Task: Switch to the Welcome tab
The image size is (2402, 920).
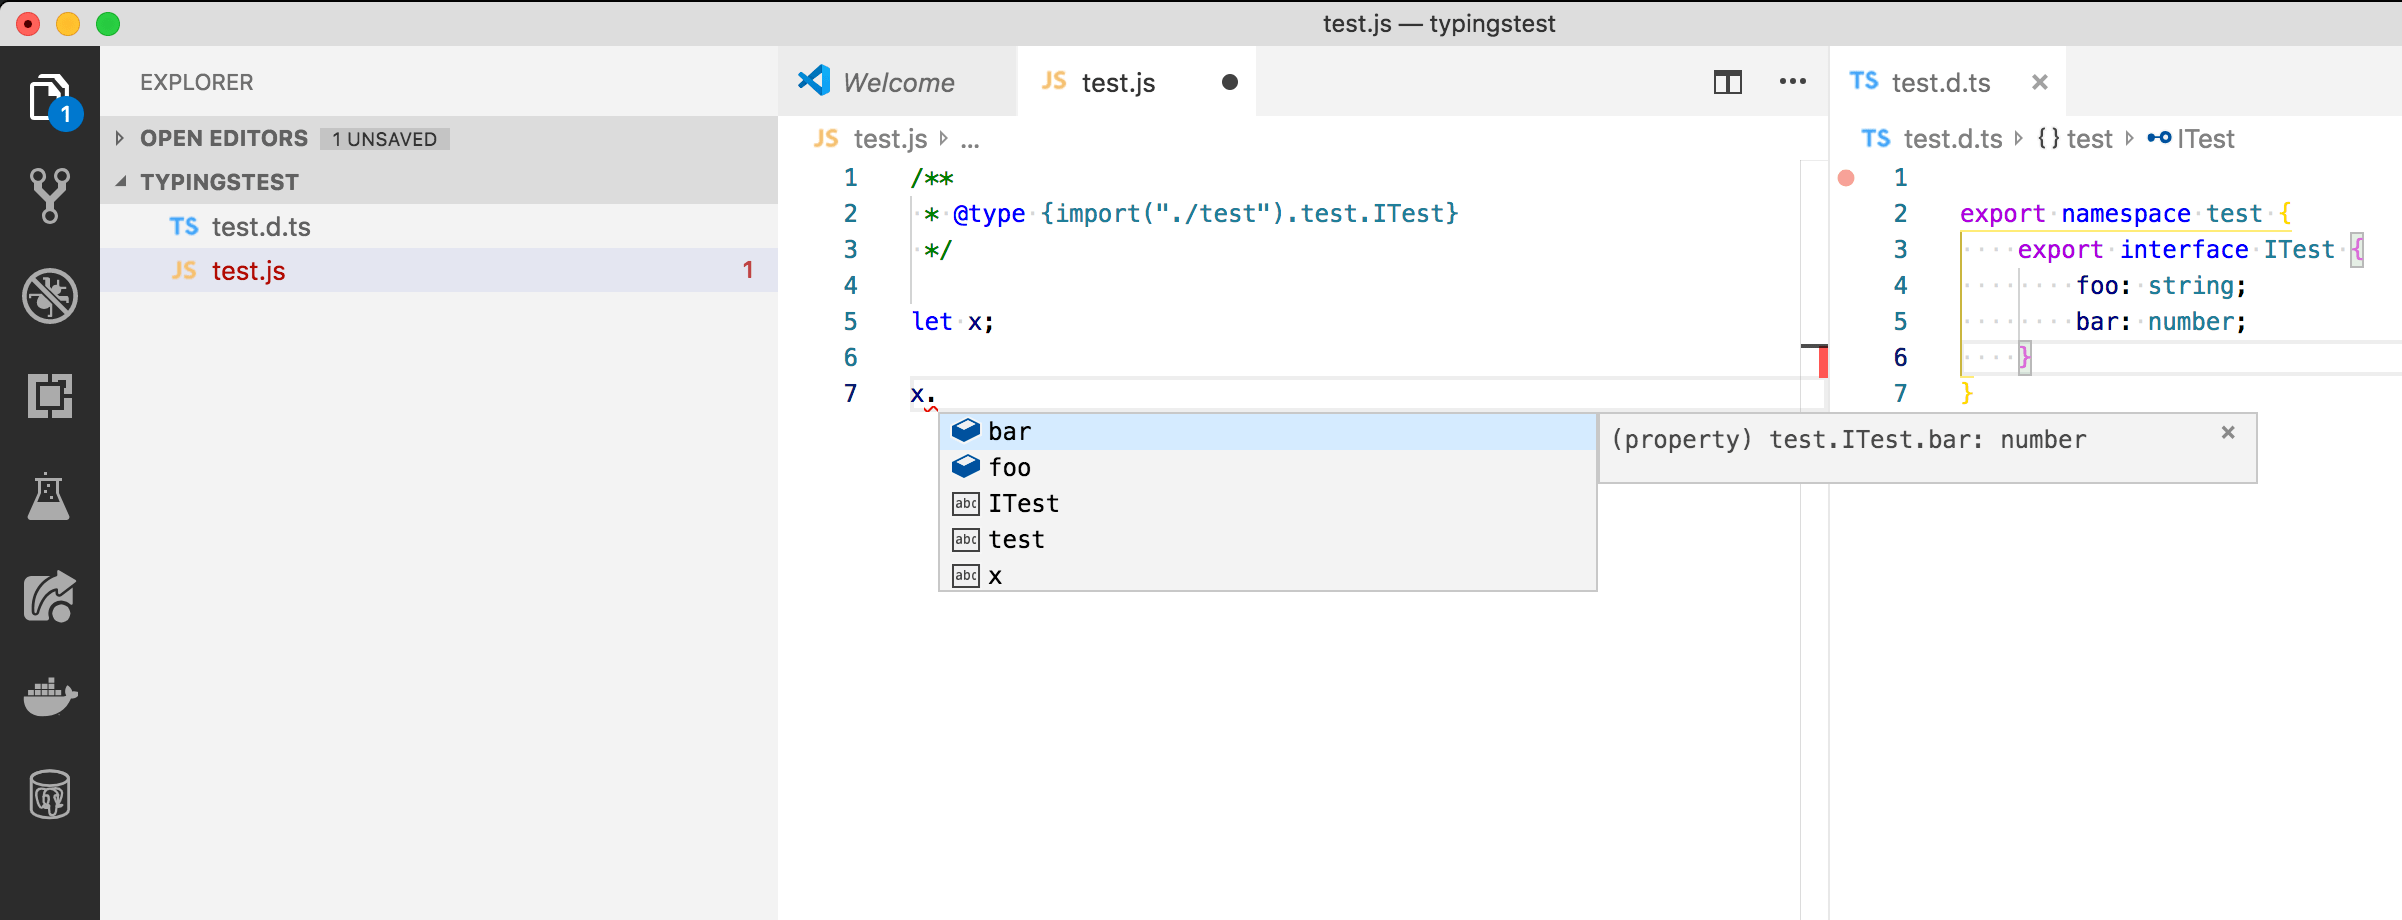Action: point(897,82)
